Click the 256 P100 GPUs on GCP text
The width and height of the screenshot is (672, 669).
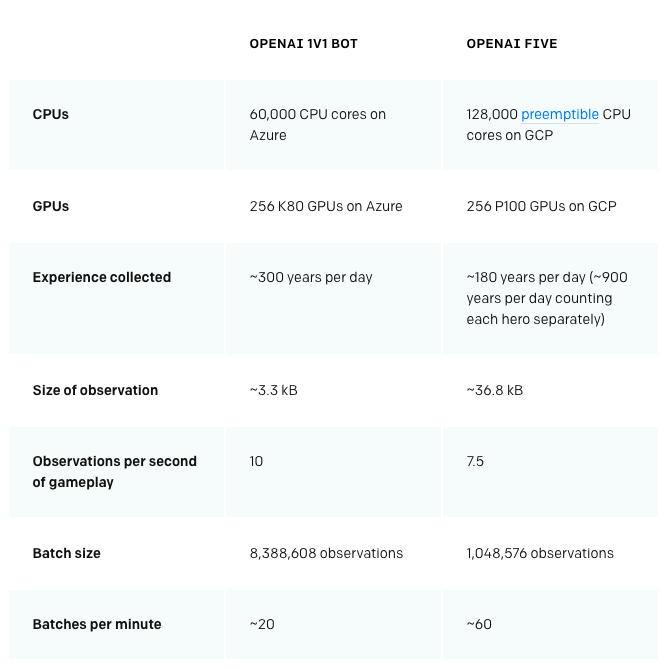541,206
